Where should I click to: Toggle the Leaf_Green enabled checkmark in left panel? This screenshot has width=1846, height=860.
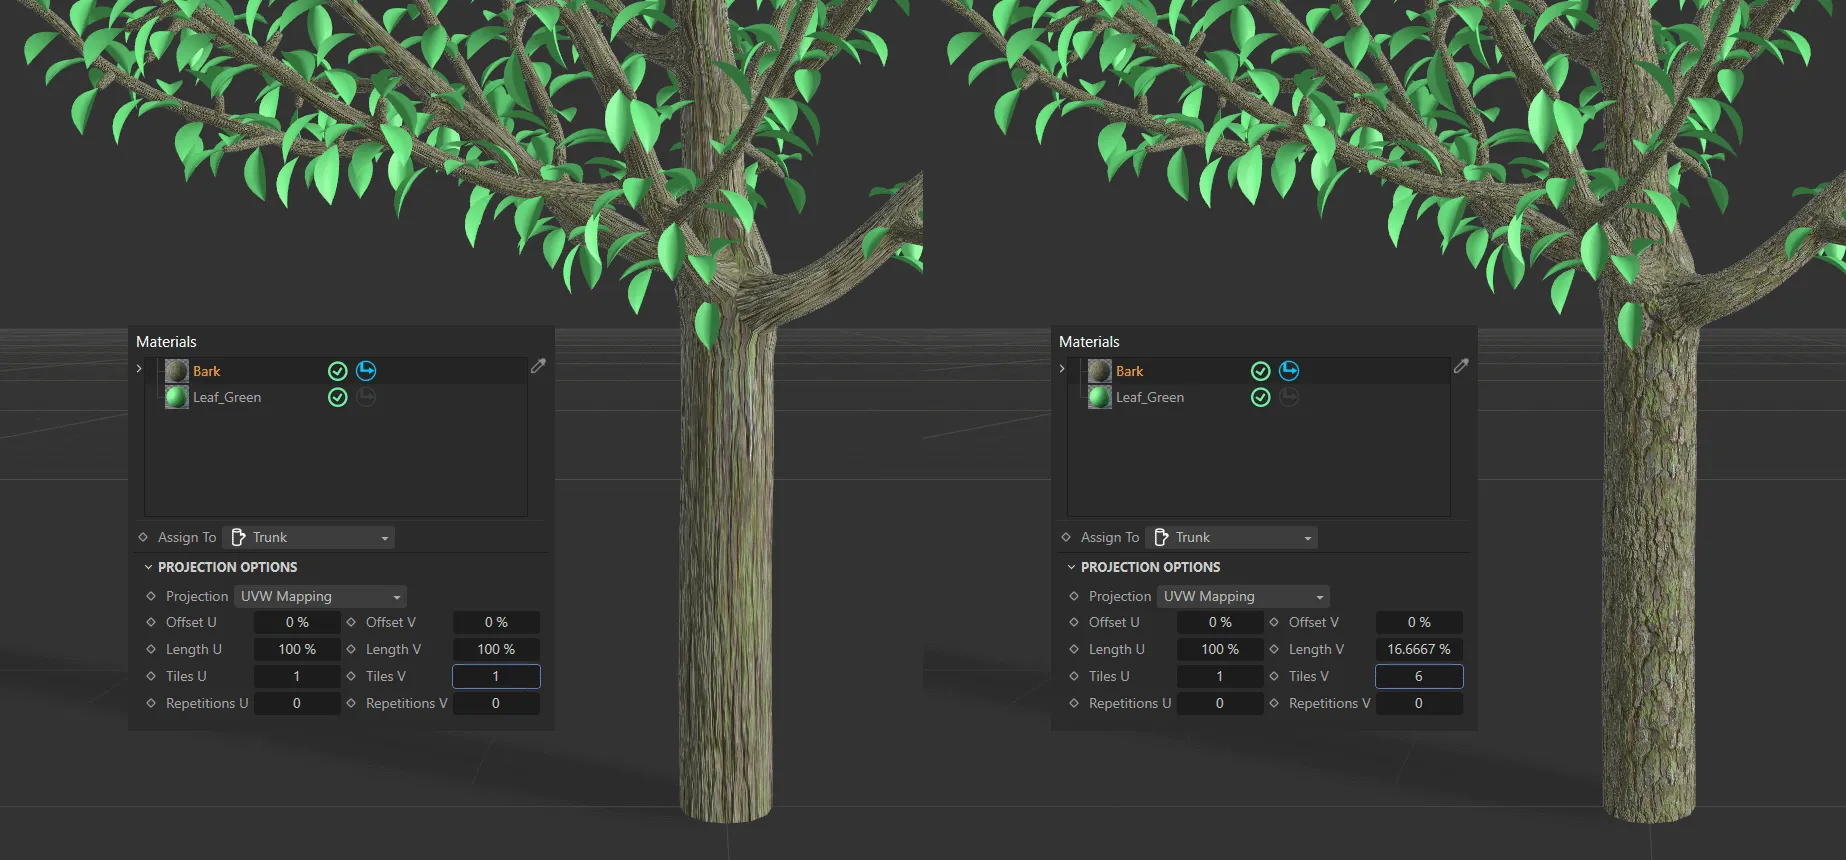click(338, 397)
